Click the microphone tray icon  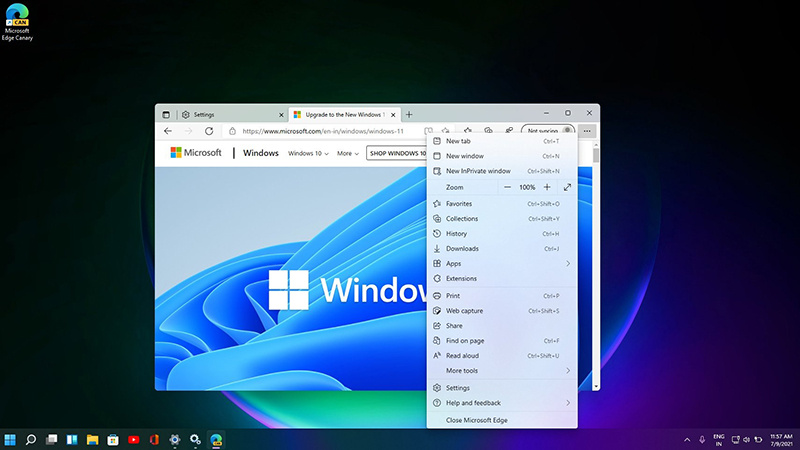702,439
